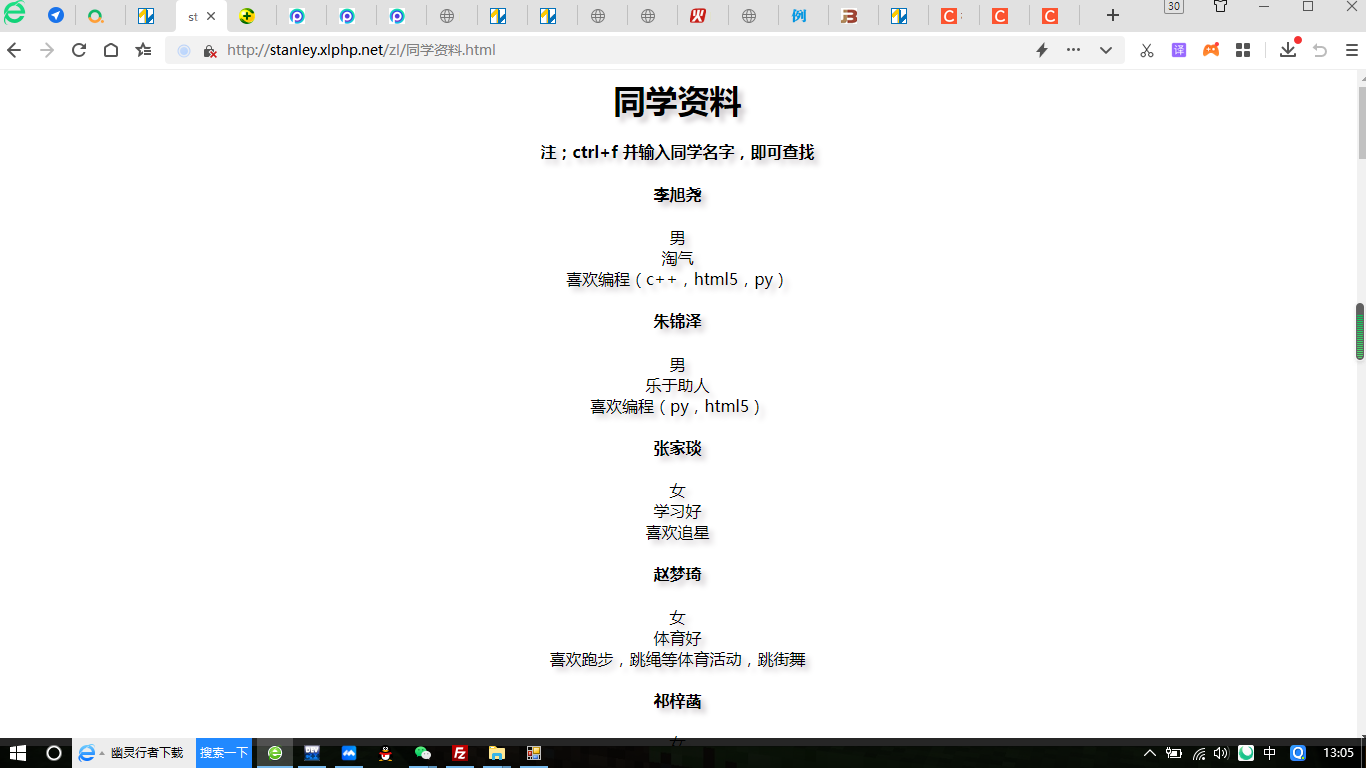
Task: Open the downloads manager icon
Action: (x=1288, y=50)
